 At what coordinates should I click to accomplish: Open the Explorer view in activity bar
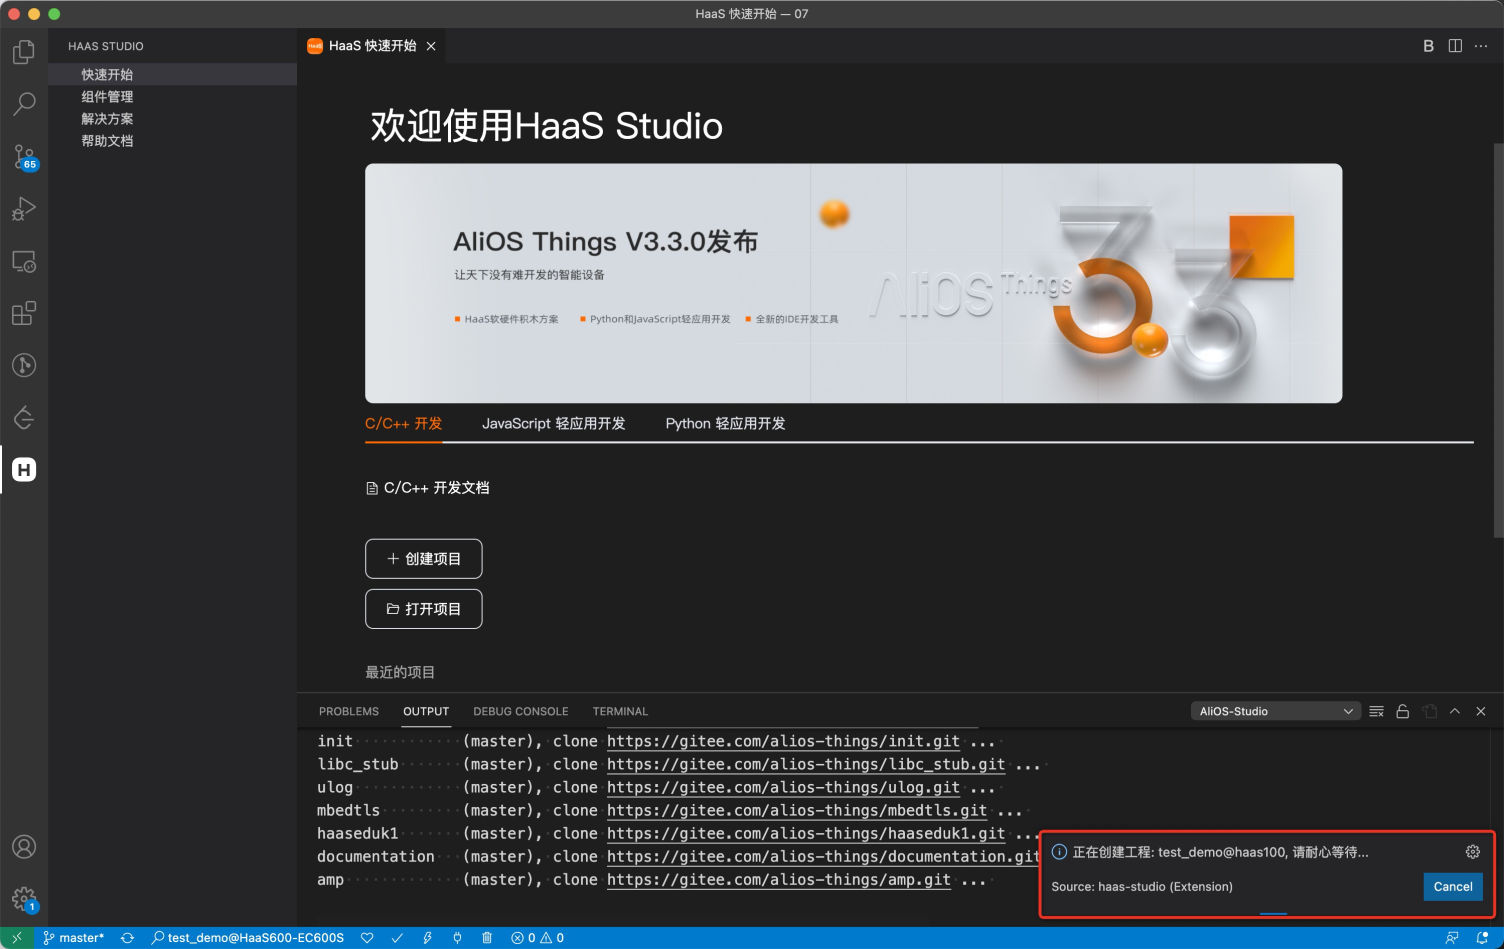click(24, 52)
